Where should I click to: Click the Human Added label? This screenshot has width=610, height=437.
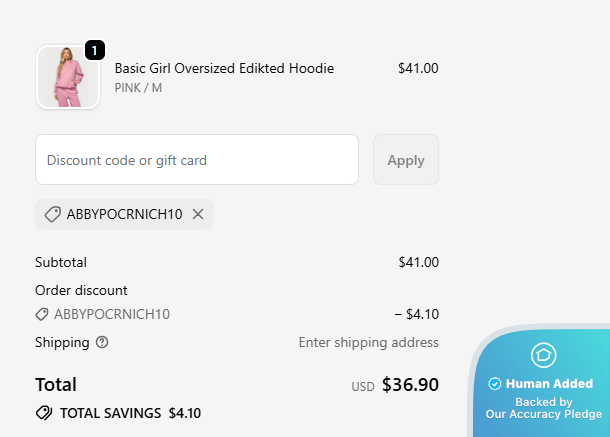(549, 384)
